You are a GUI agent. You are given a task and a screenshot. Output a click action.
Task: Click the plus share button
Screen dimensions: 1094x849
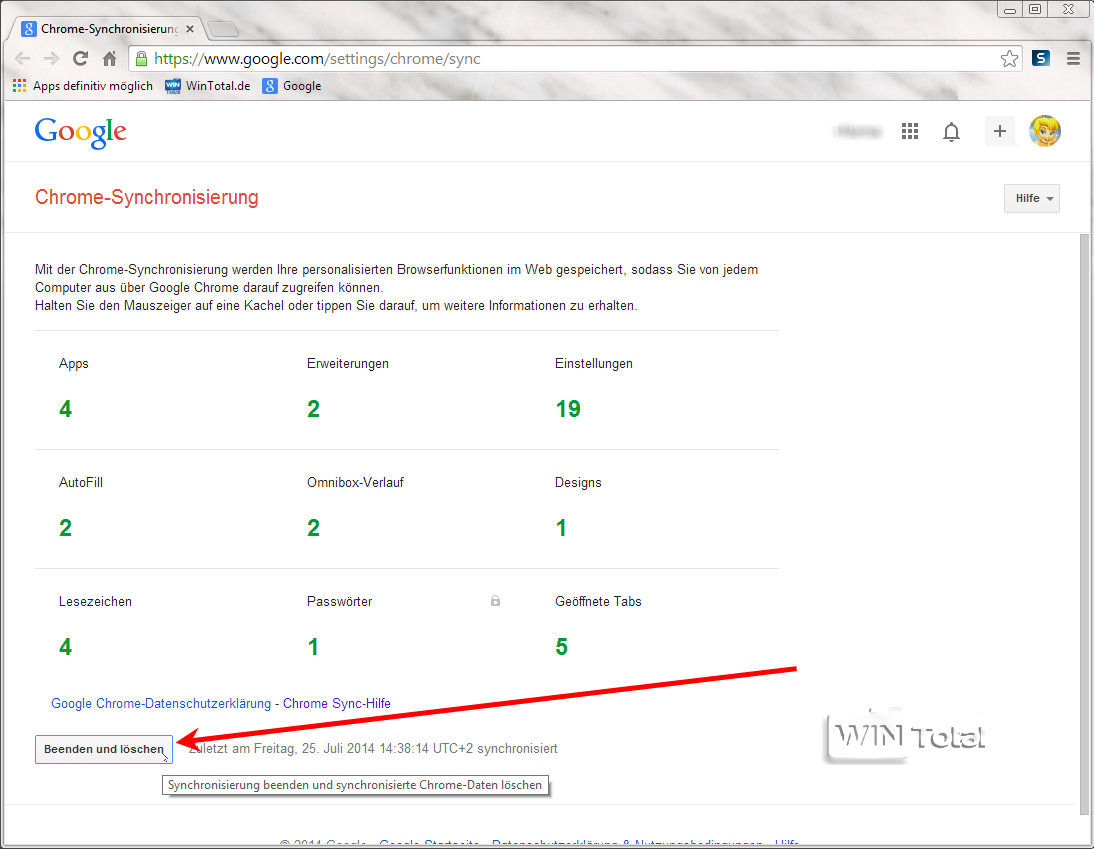click(x=999, y=131)
